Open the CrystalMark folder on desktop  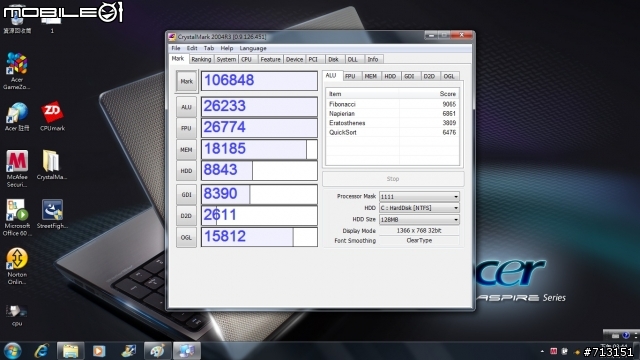coord(52,165)
